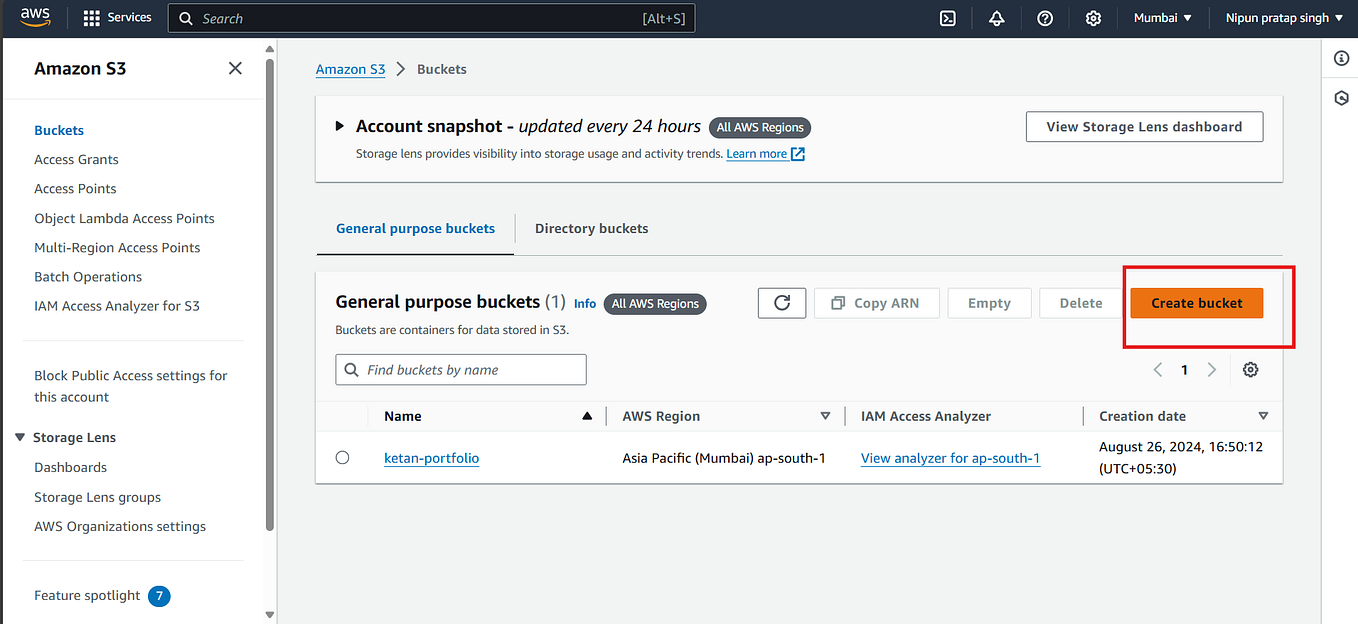1358x624 pixels.
Task: Refresh the buckets list
Action: click(782, 302)
